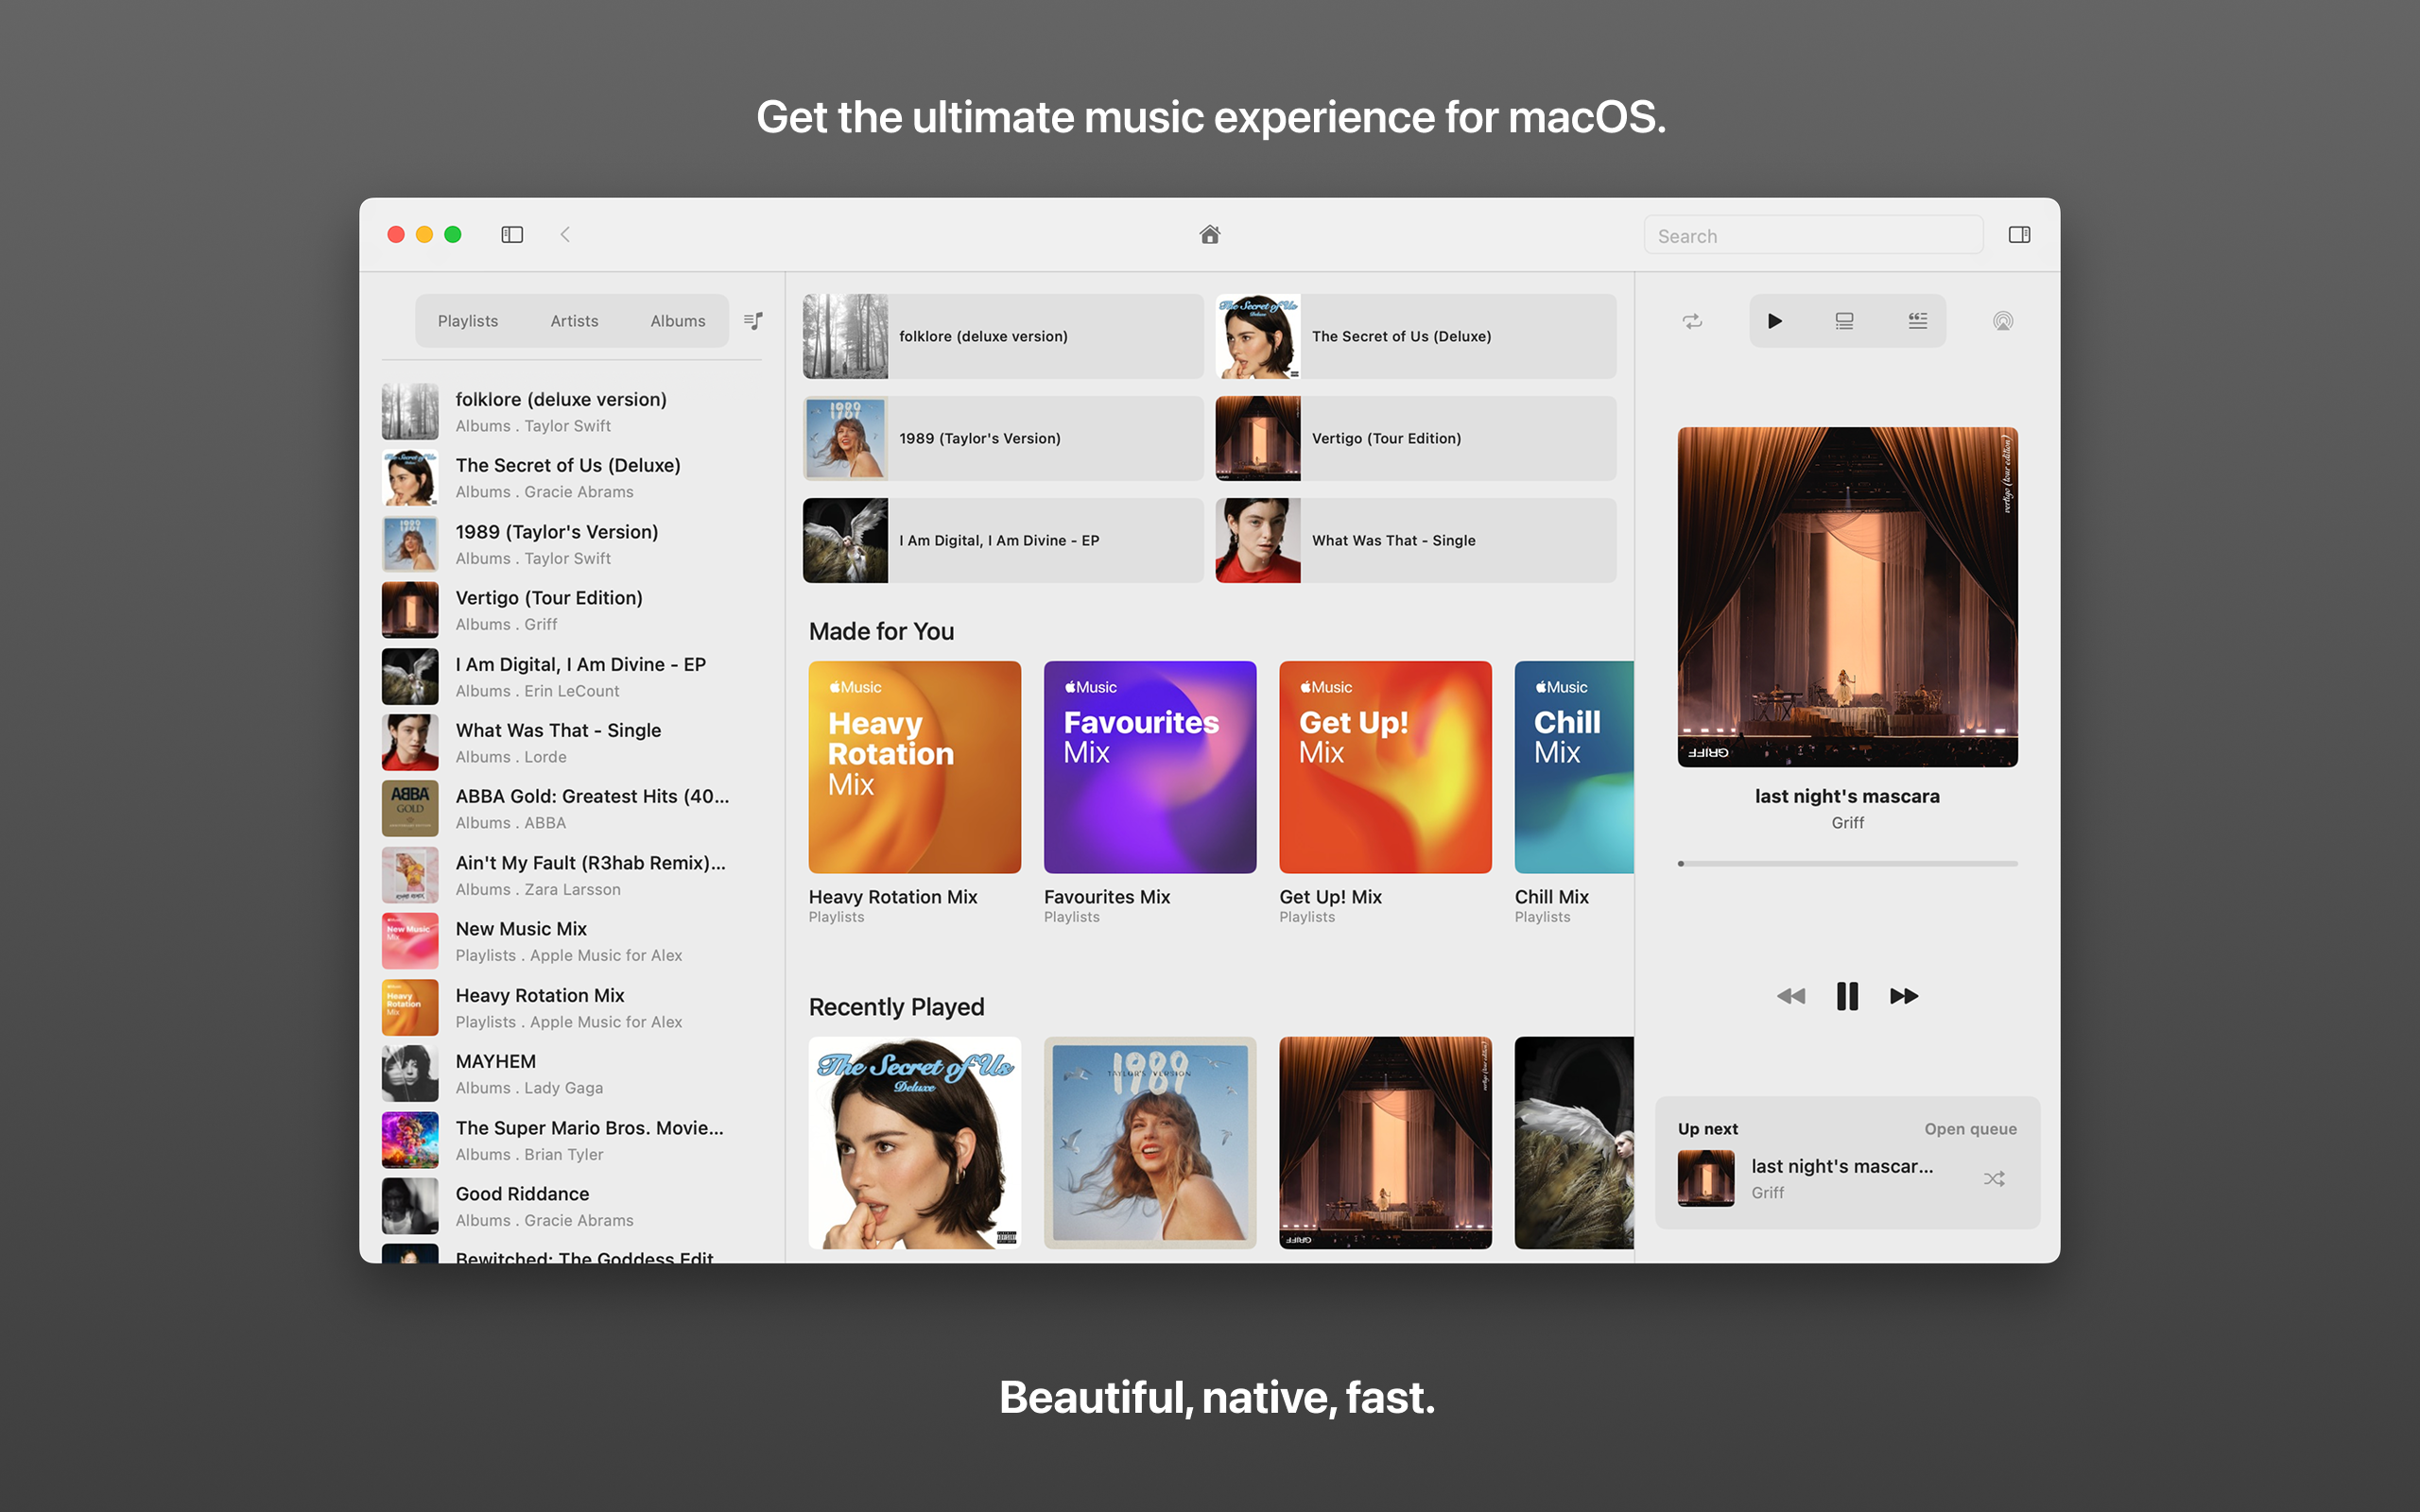Show the lyrics view icon
2420x1512 pixels.
[x=1917, y=321]
